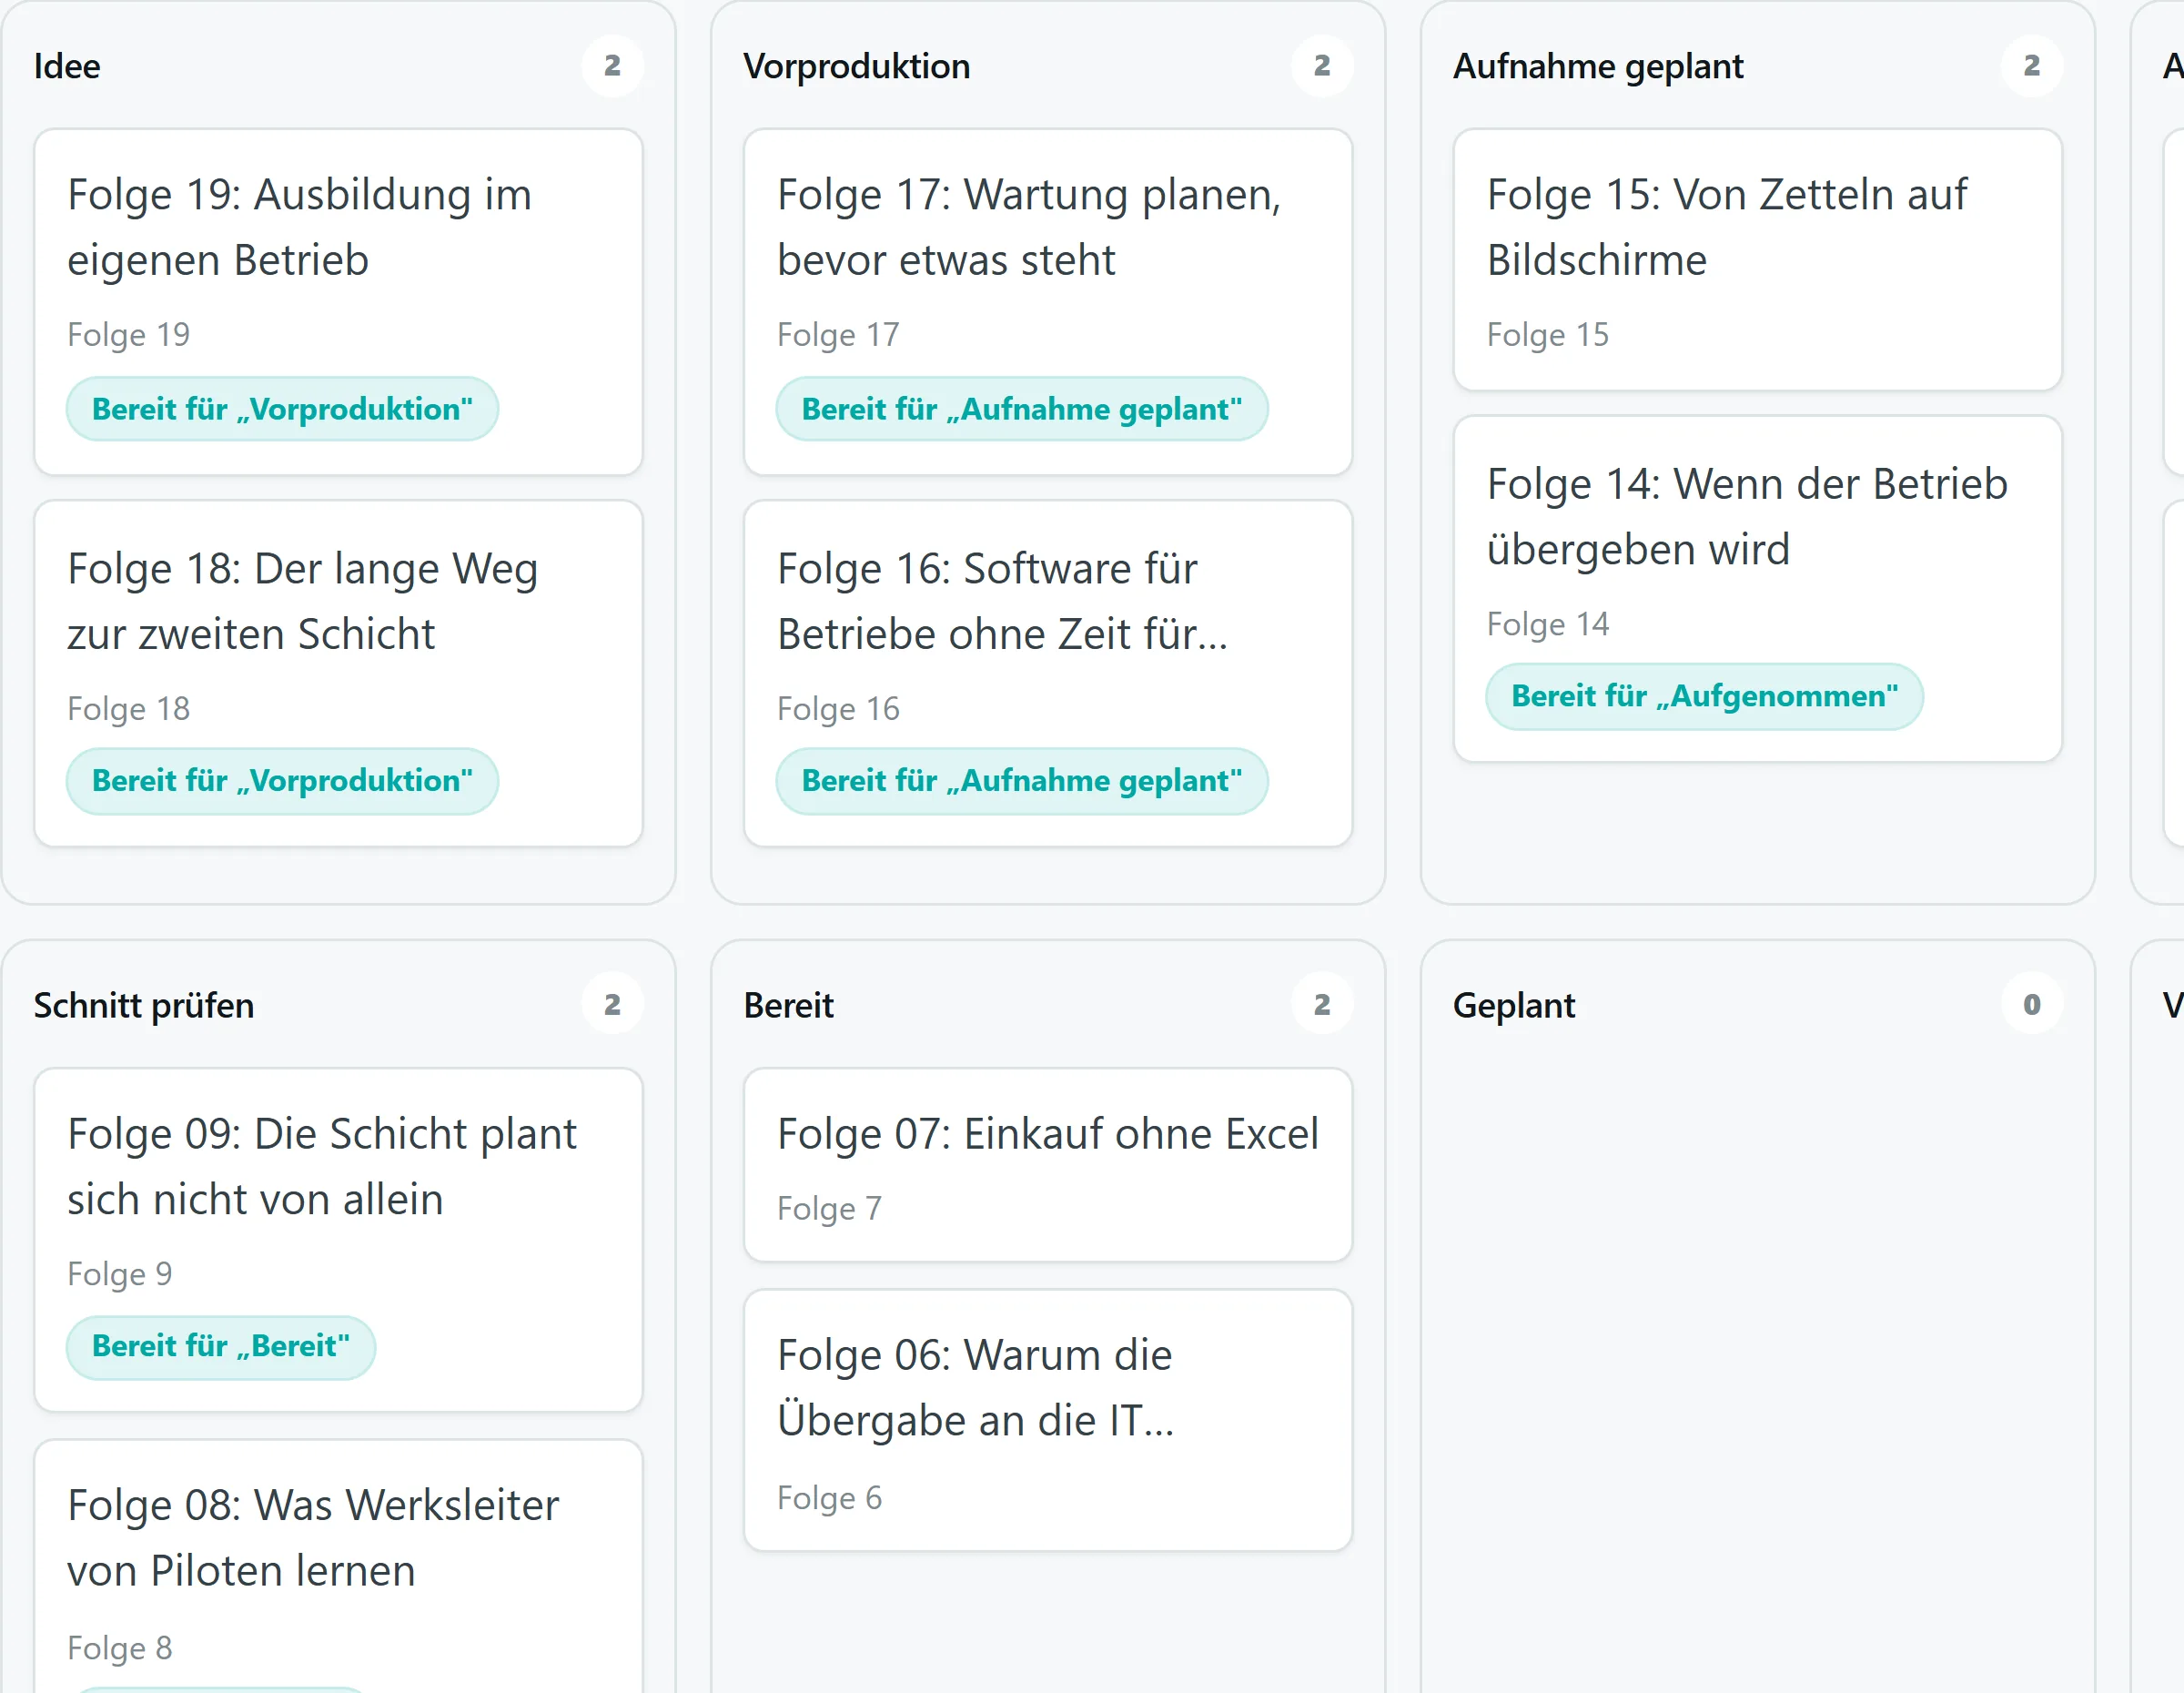Click the Idee column heading
The width and height of the screenshot is (2184, 1693).
(67, 66)
